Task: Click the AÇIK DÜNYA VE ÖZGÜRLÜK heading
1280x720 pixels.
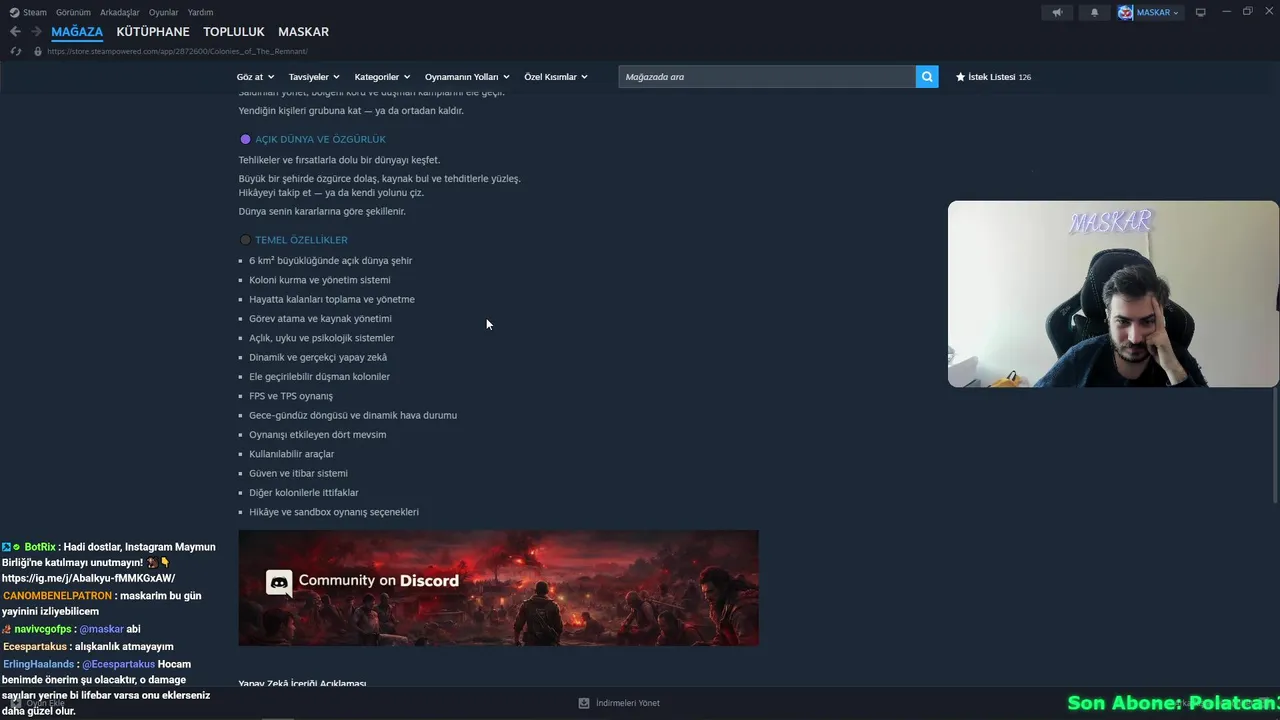Action: (x=320, y=139)
